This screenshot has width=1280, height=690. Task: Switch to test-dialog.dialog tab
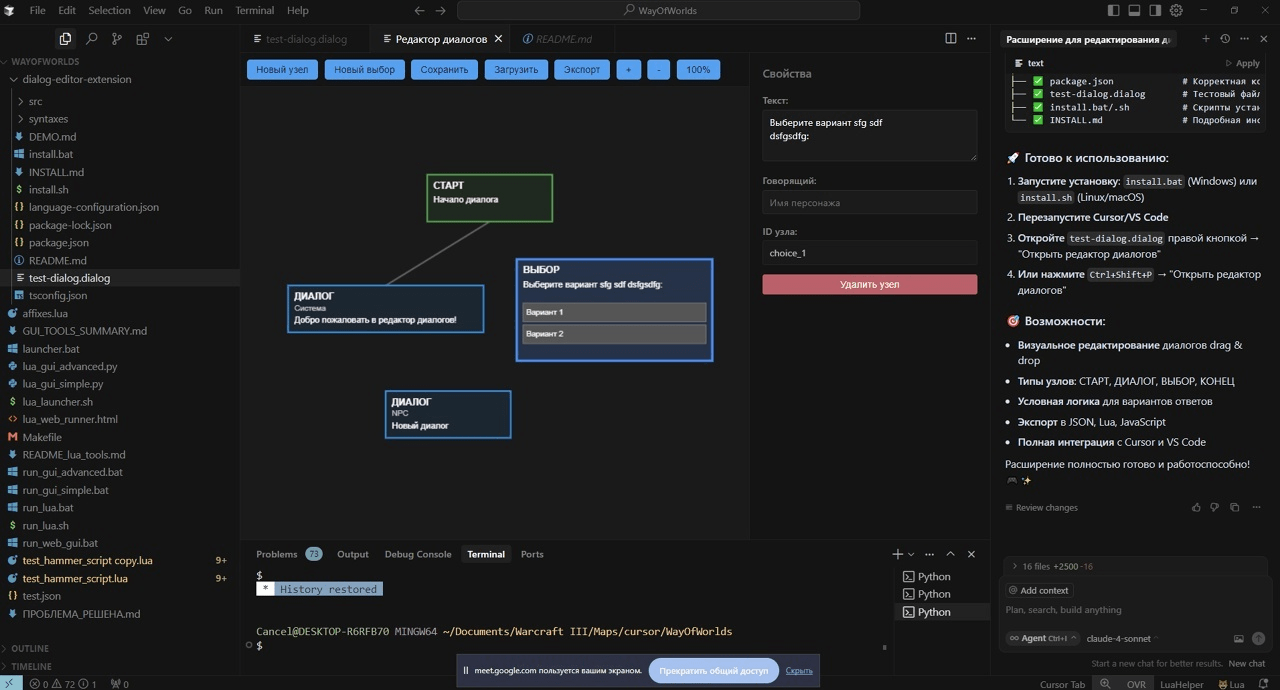coord(306,39)
